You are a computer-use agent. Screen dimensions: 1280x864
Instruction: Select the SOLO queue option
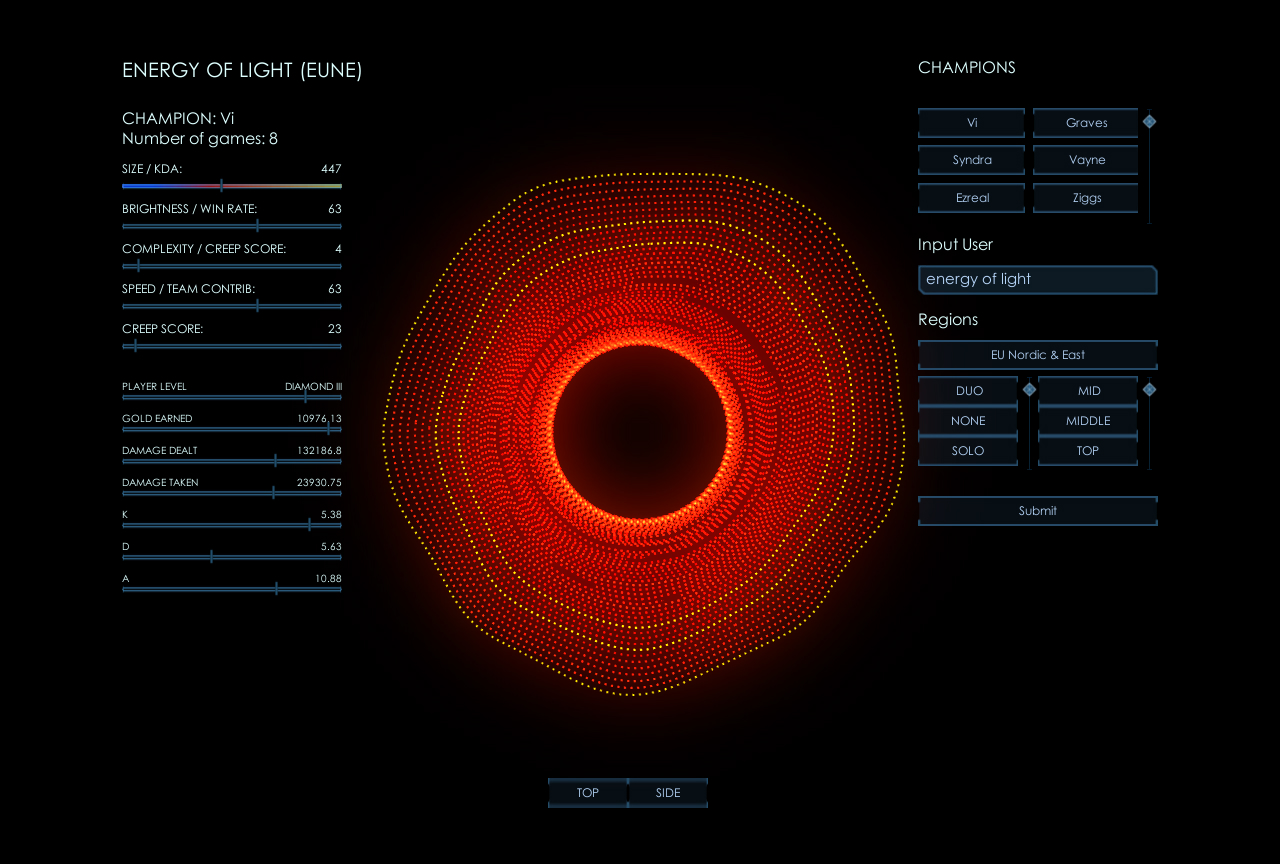(x=968, y=451)
